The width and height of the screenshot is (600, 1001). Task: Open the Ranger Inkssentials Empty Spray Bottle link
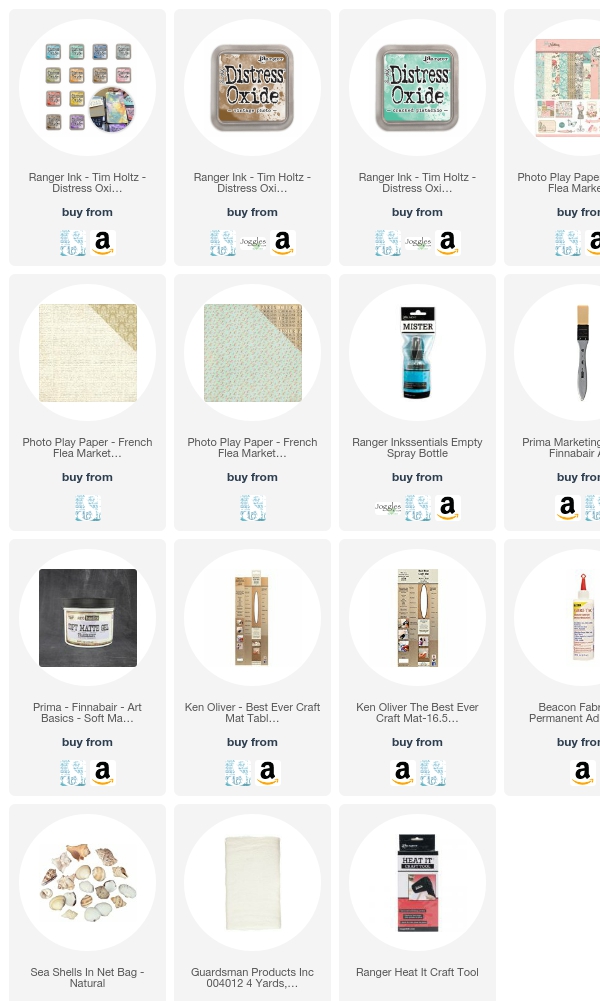coord(417,448)
